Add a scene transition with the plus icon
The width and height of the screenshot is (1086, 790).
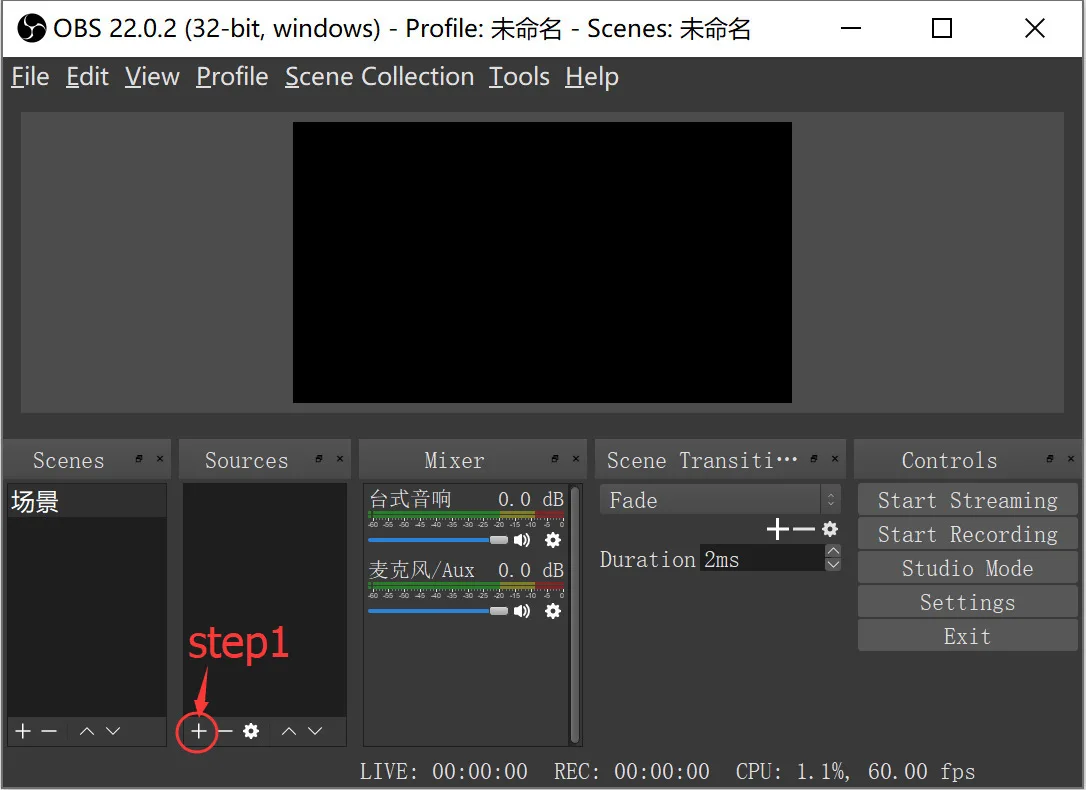[x=777, y=529]
